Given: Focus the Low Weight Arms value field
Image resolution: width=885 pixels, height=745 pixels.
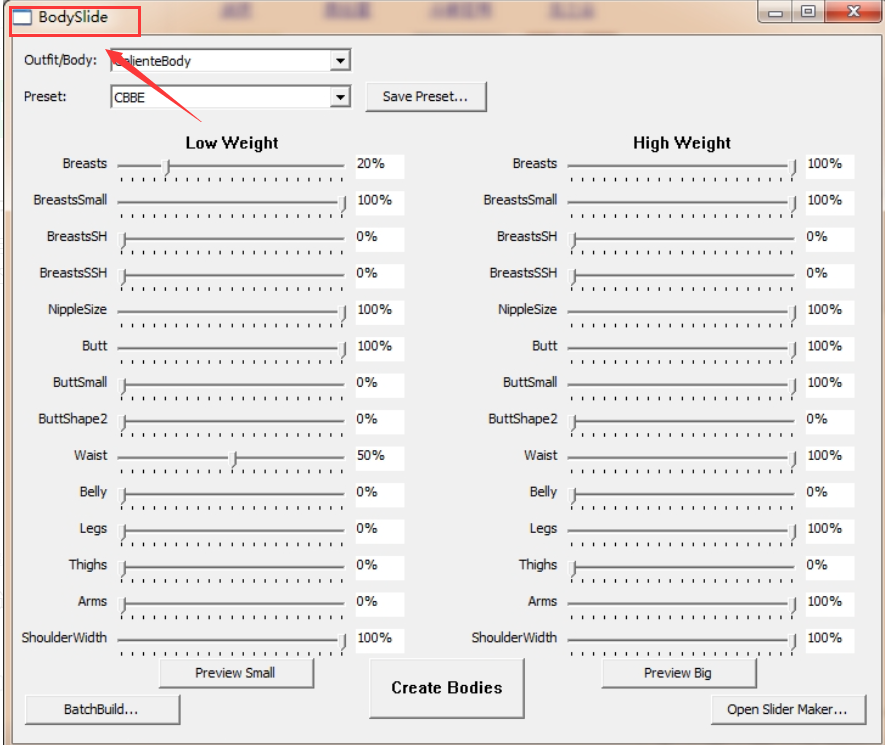Looking at the screenshot, I should pos(379,604).
